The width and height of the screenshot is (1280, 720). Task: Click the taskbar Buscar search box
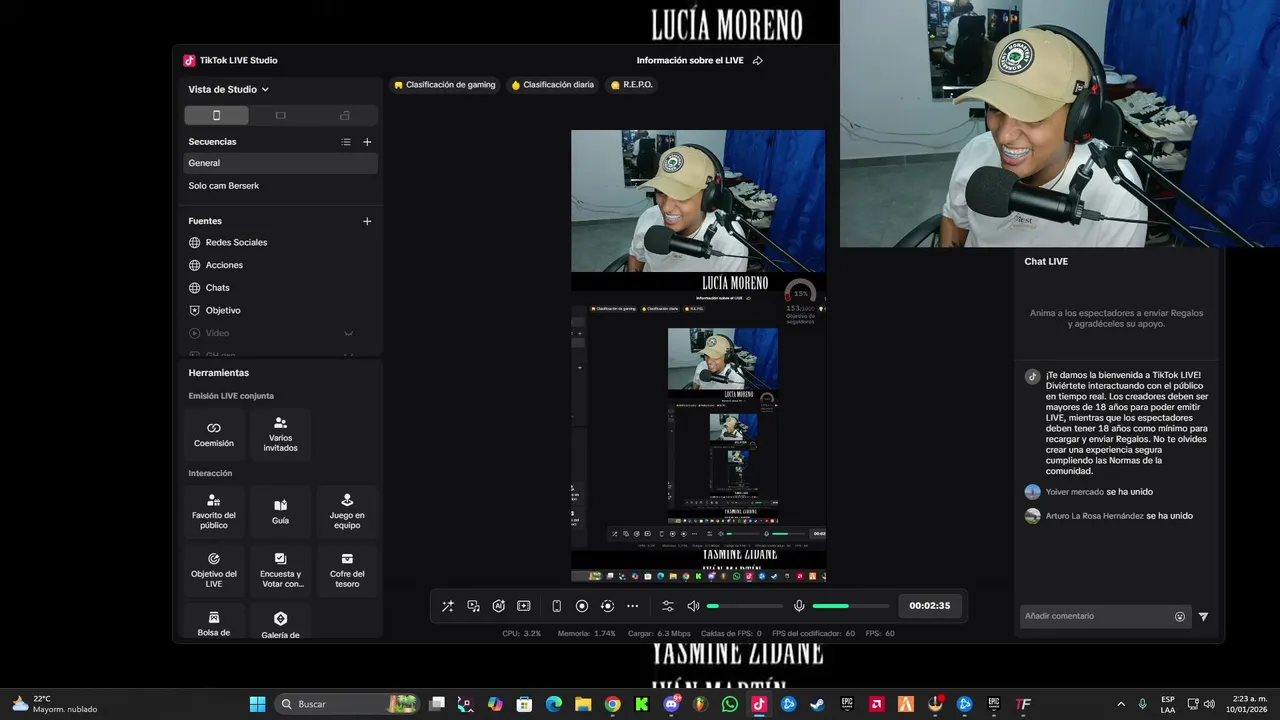pyautogui.click(x=347, y=704)
